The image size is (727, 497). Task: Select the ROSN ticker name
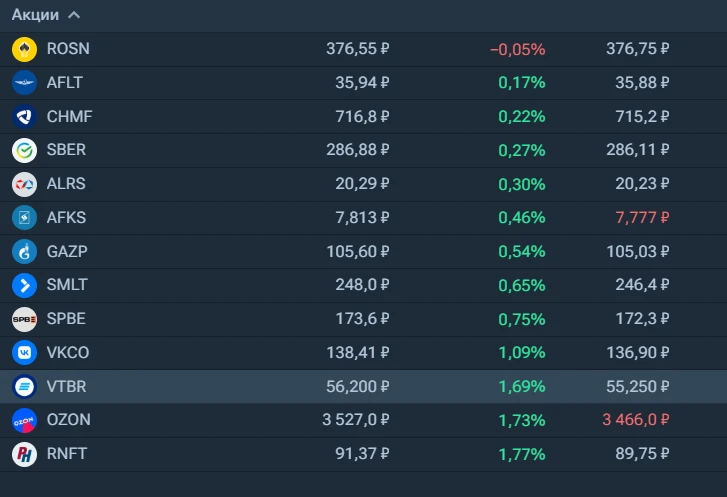click(68, 49)
